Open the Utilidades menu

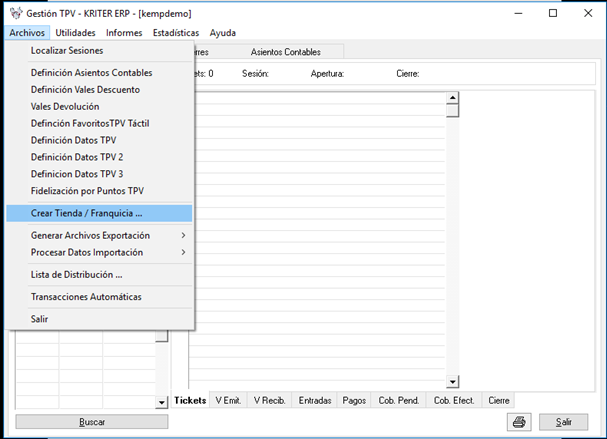point(76,33)
